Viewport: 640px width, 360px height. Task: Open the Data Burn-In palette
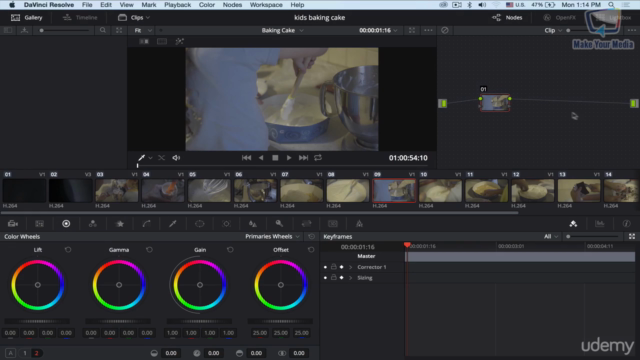pyautogui.click(x=359, y=224)
